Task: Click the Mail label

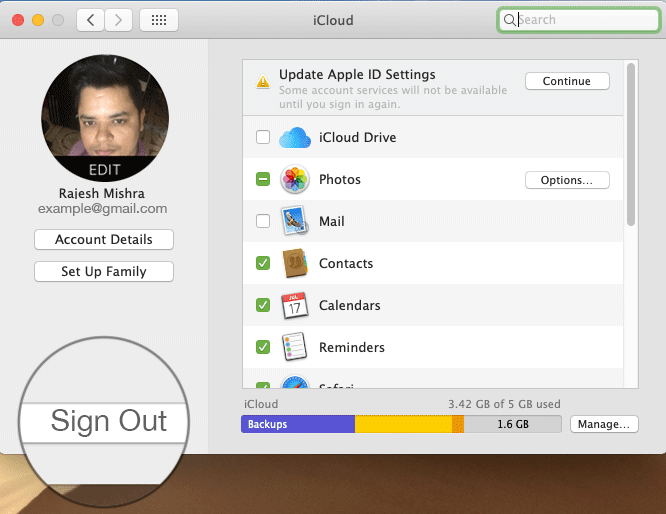Action: click(332, 221)
